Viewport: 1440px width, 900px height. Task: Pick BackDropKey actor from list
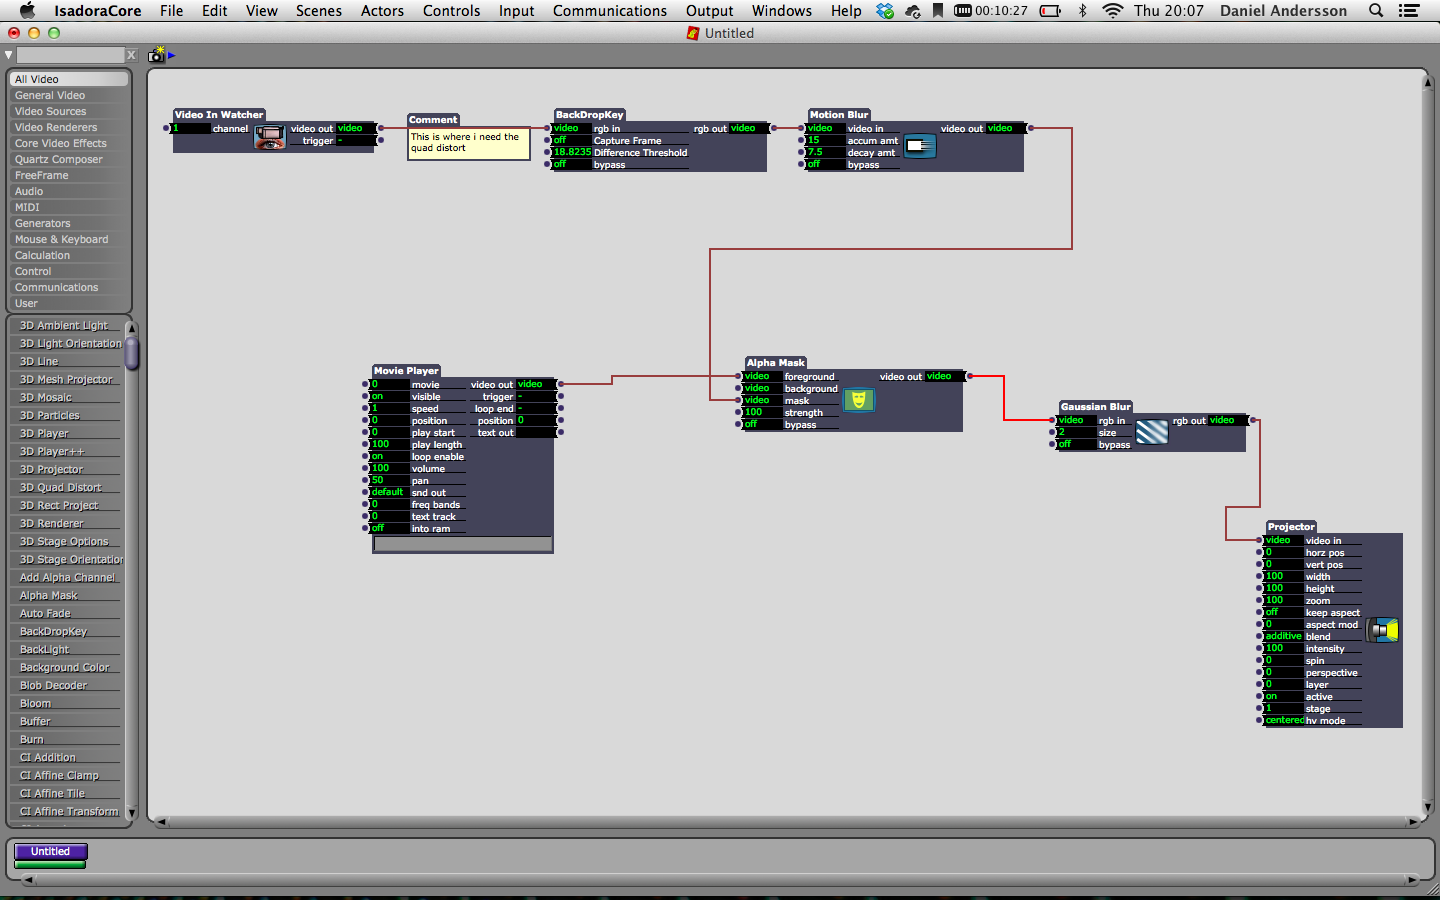click(54, 632)
